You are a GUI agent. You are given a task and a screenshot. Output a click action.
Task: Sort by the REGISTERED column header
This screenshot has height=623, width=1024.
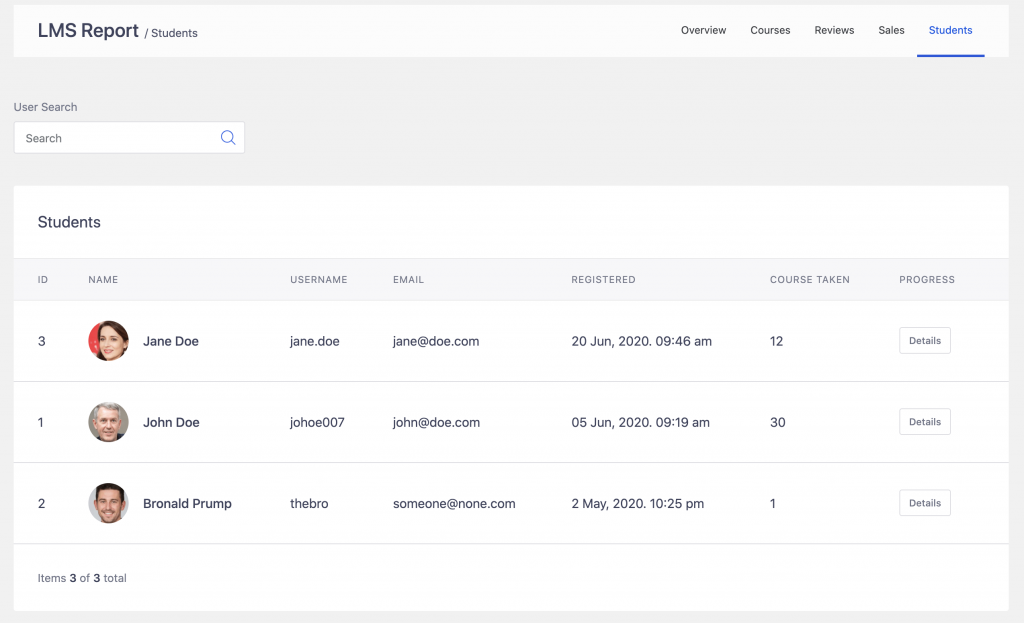coord(603,280)
